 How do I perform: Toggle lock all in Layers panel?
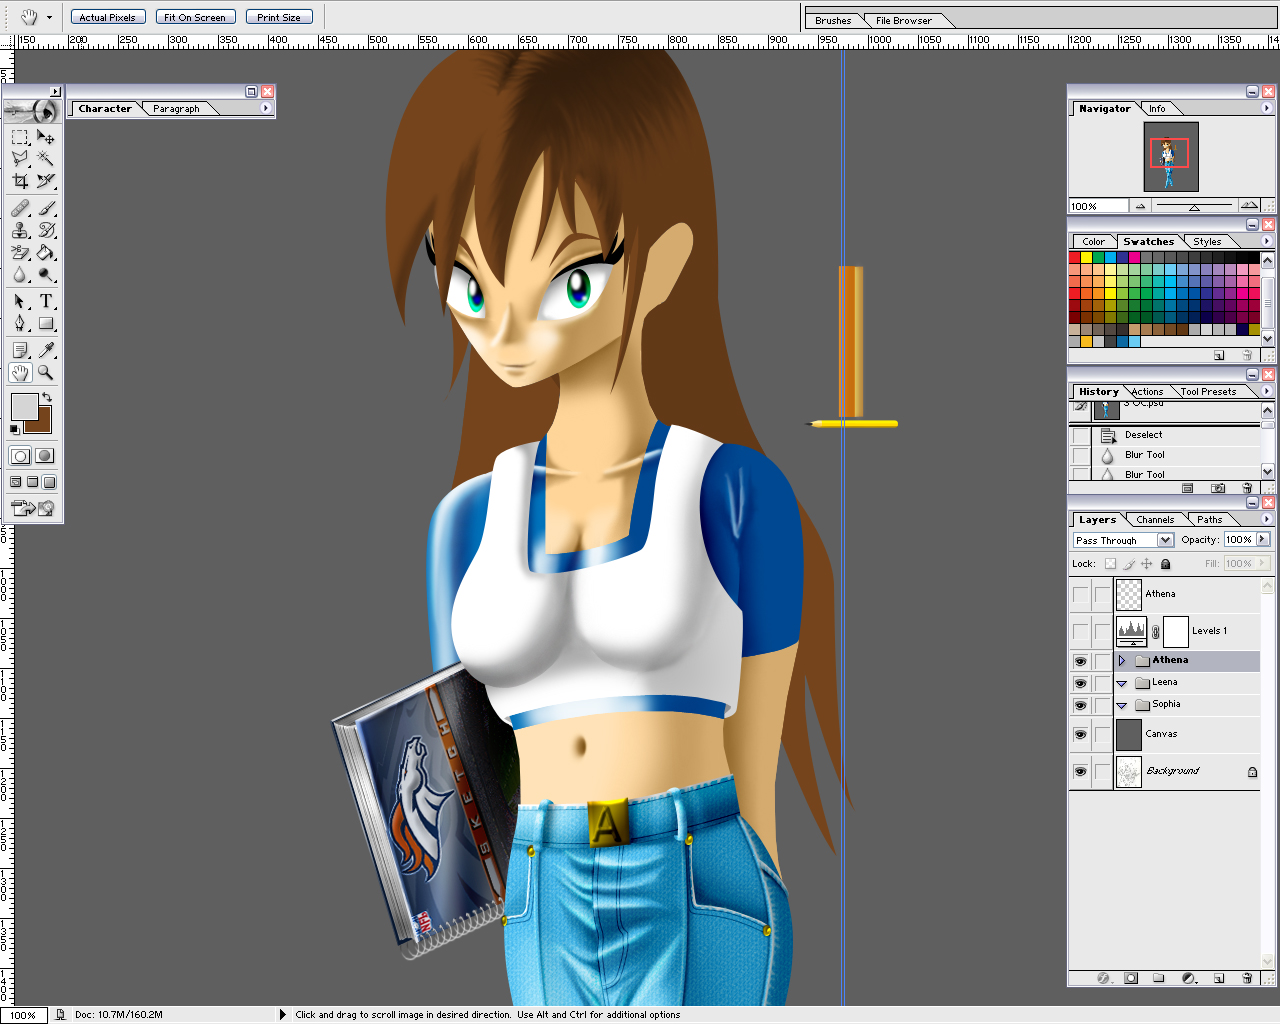pyautogui.click(x=1165, y=564)
